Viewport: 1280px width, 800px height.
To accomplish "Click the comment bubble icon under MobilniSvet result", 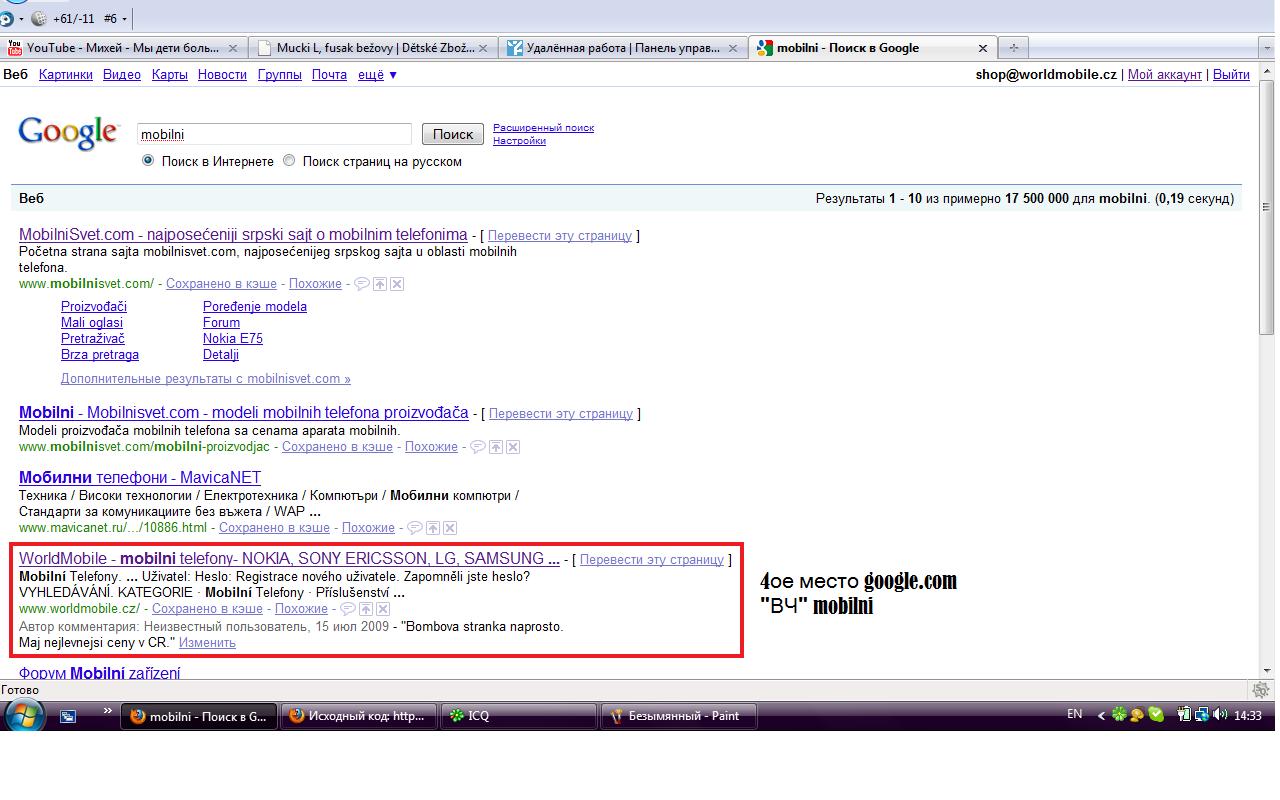I will (362, 283).
